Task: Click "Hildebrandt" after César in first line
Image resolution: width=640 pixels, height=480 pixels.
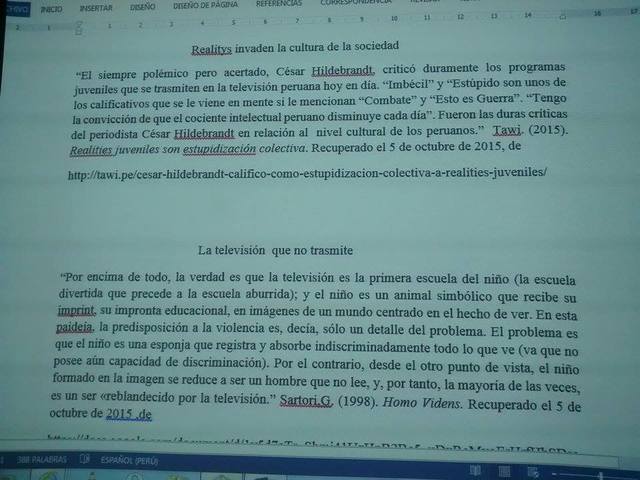Action: [x=342, y=71]
